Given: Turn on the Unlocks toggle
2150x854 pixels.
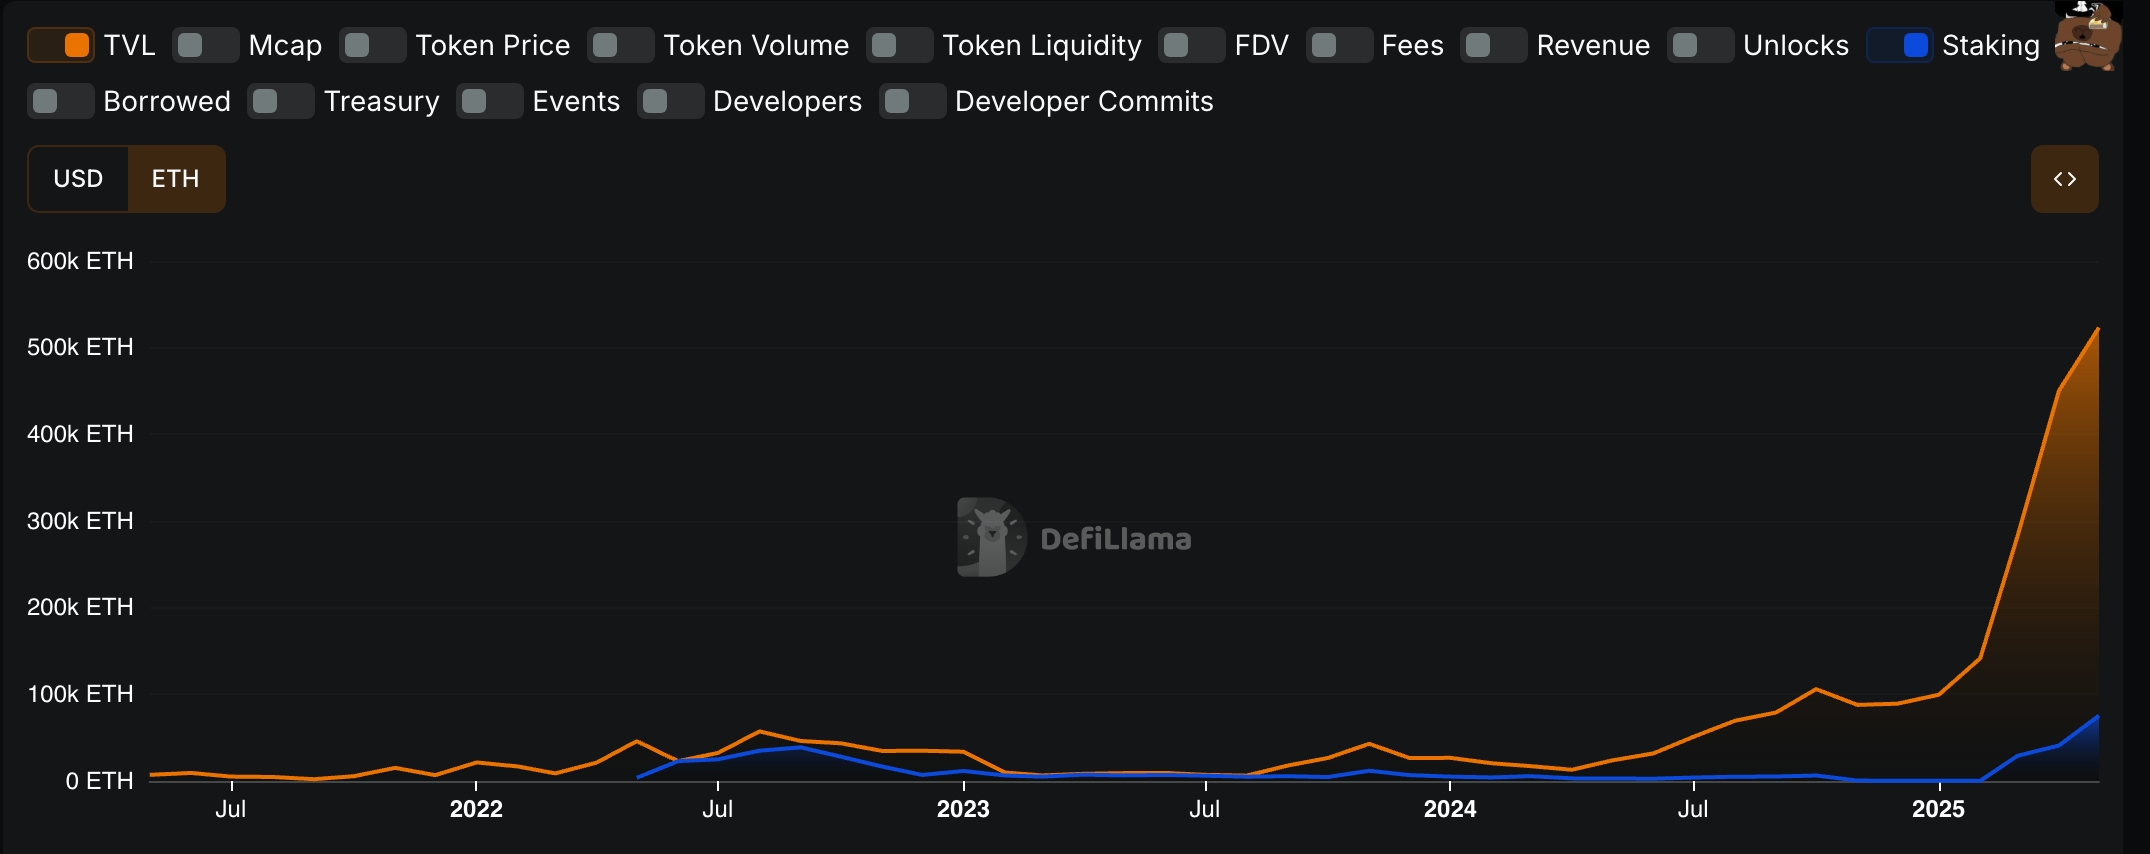Looking at the screenshot, I should 1700,46.
